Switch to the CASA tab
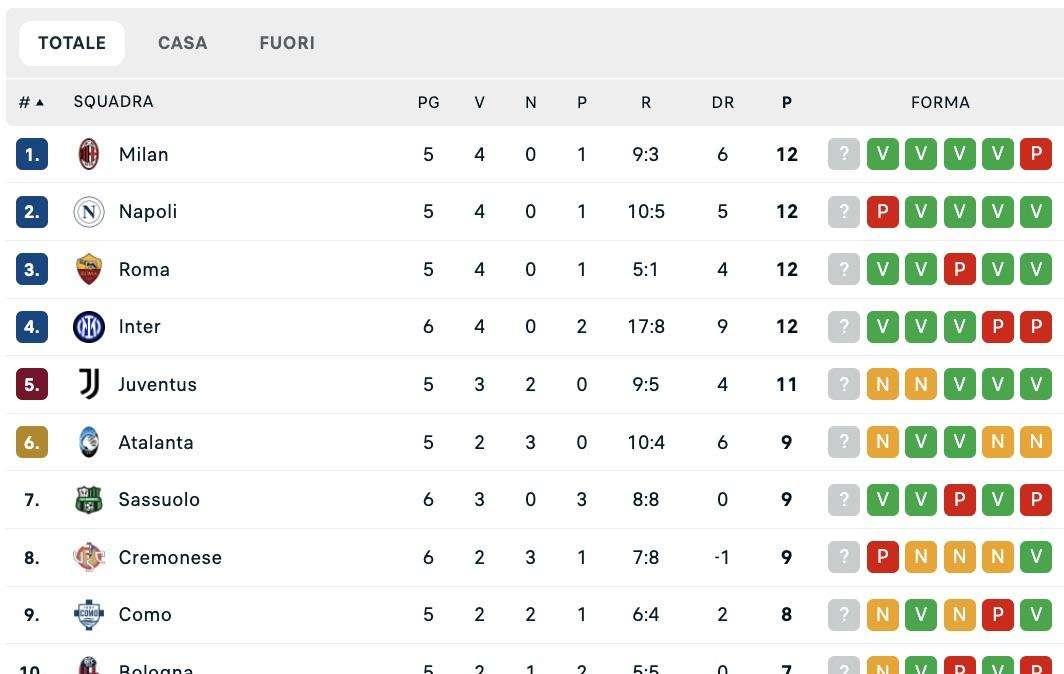1064x674 pixels. pos(183,43)
